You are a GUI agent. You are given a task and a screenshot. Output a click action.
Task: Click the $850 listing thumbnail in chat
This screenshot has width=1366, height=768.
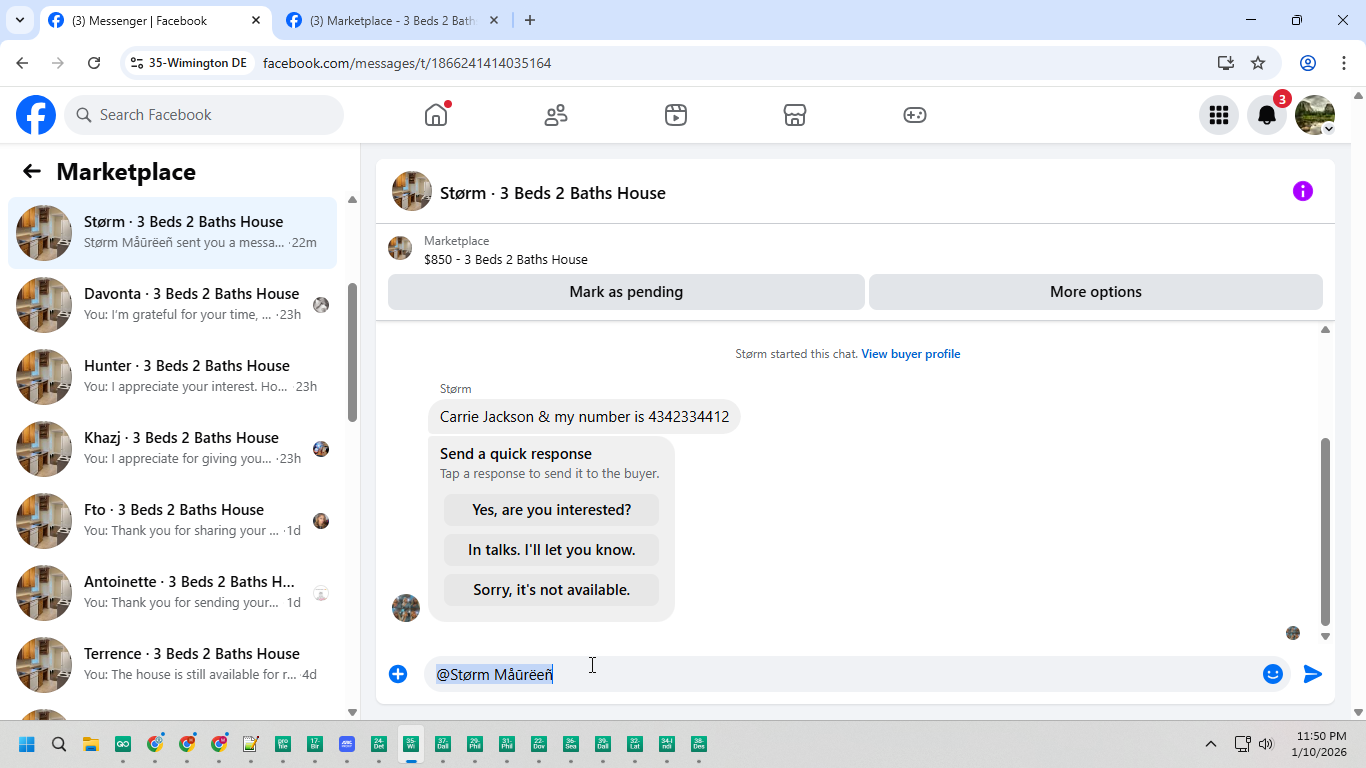pyautogui.click(x=400, y=248)
